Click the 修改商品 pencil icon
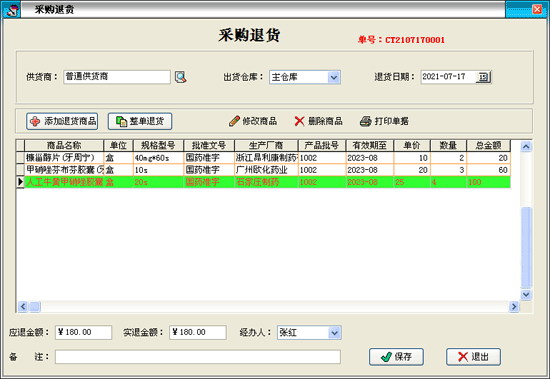 click(234, 121)
